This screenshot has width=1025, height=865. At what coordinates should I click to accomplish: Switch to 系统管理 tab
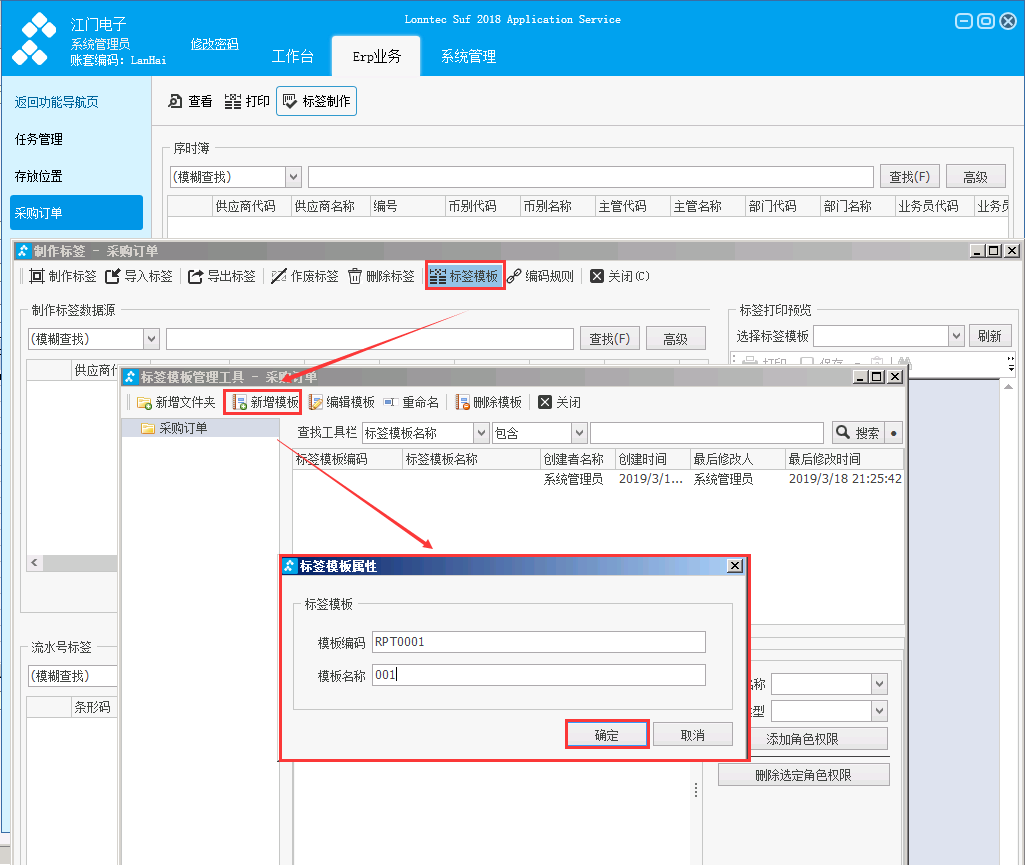pos(468,56)
